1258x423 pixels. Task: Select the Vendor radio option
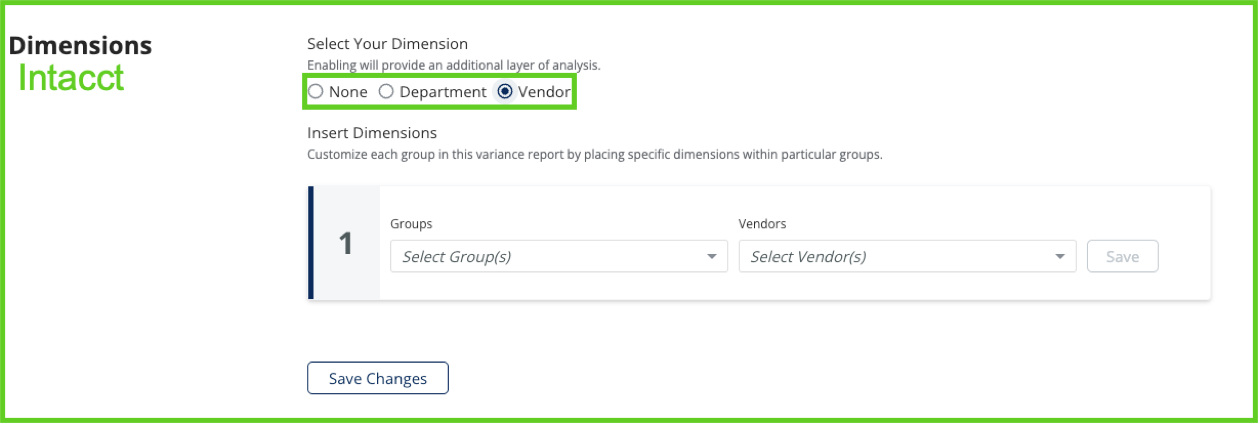coord(505,92)
